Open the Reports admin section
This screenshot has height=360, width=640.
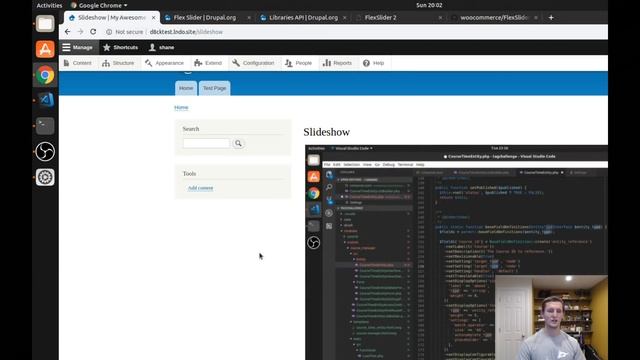coord(337,63)
